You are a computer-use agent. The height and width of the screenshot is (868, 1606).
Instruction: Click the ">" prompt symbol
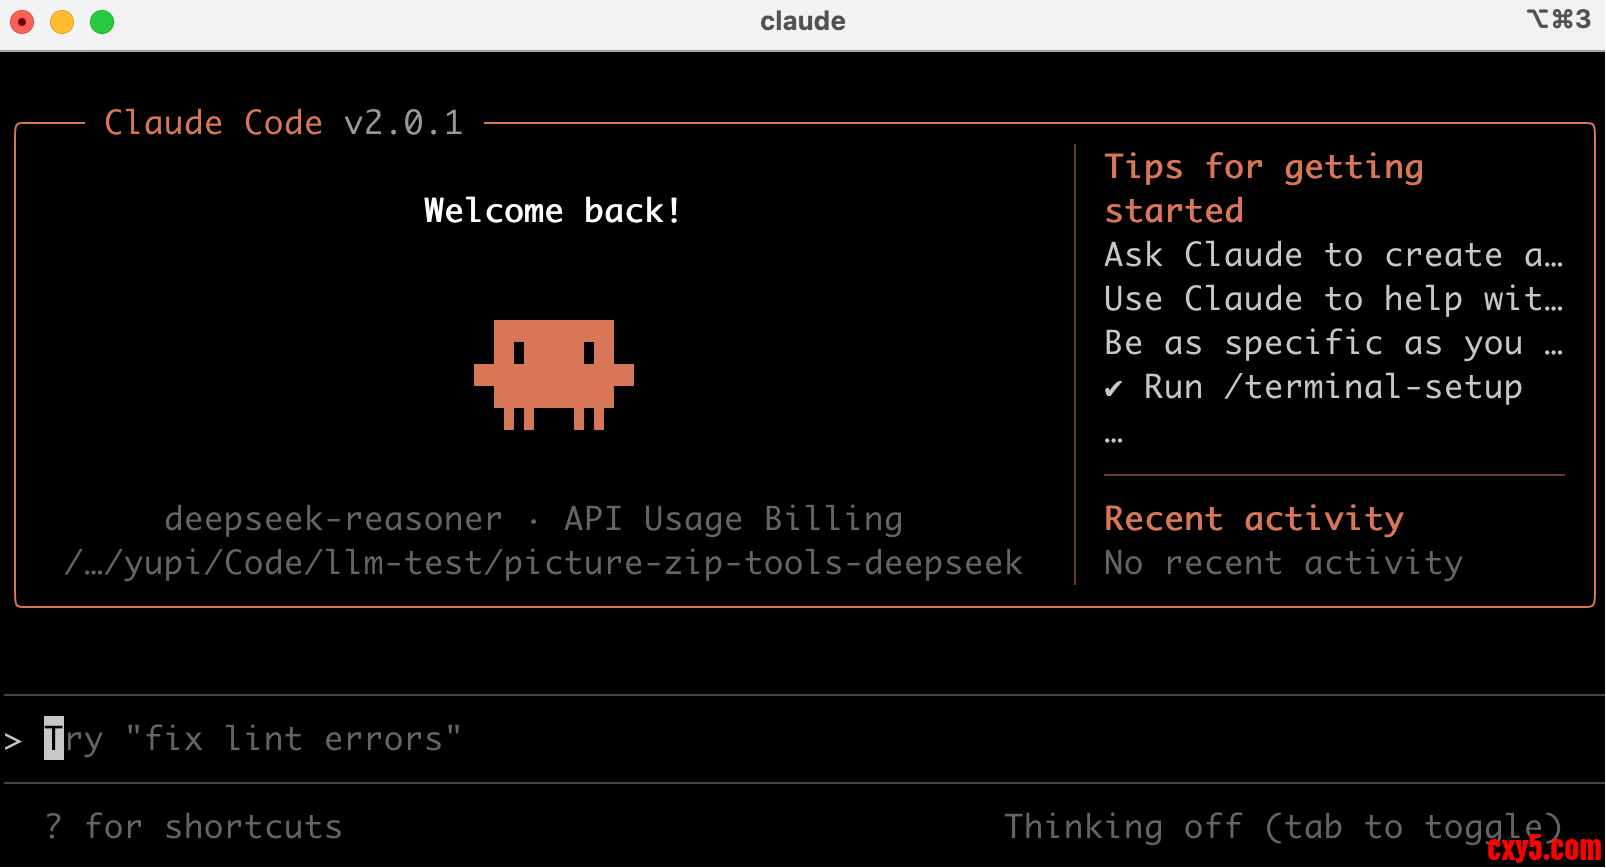click(13, 741)
